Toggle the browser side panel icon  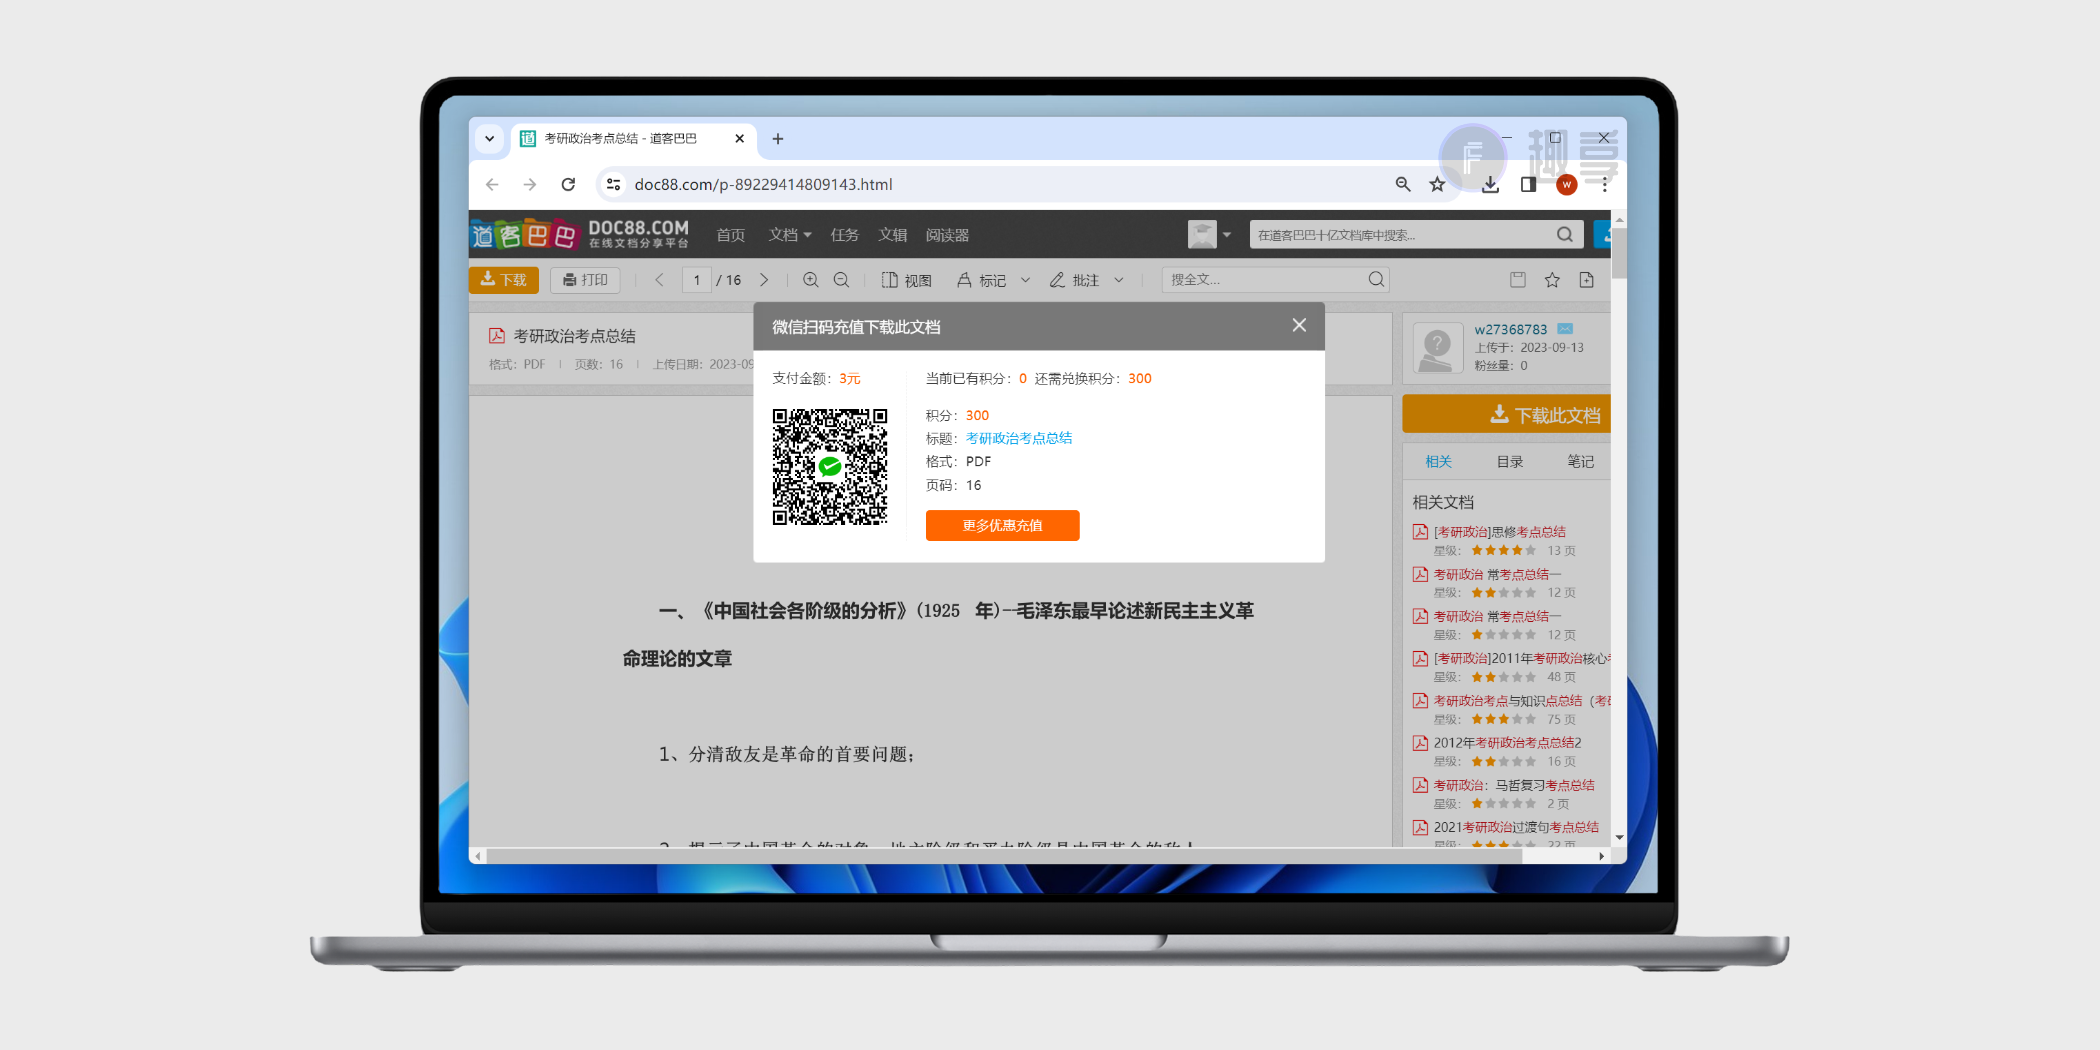tap(1528, 184)
